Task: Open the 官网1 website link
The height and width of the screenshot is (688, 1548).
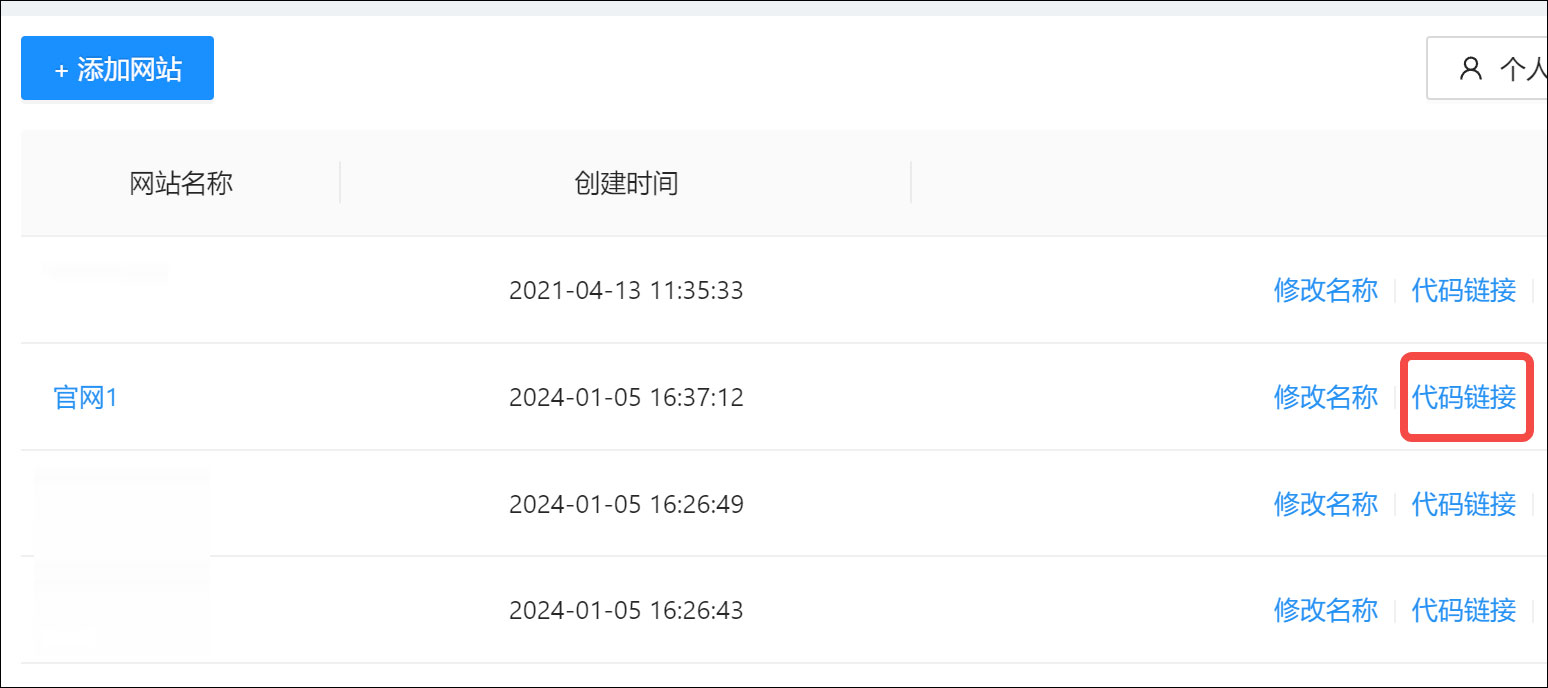Action: point(86,397)
